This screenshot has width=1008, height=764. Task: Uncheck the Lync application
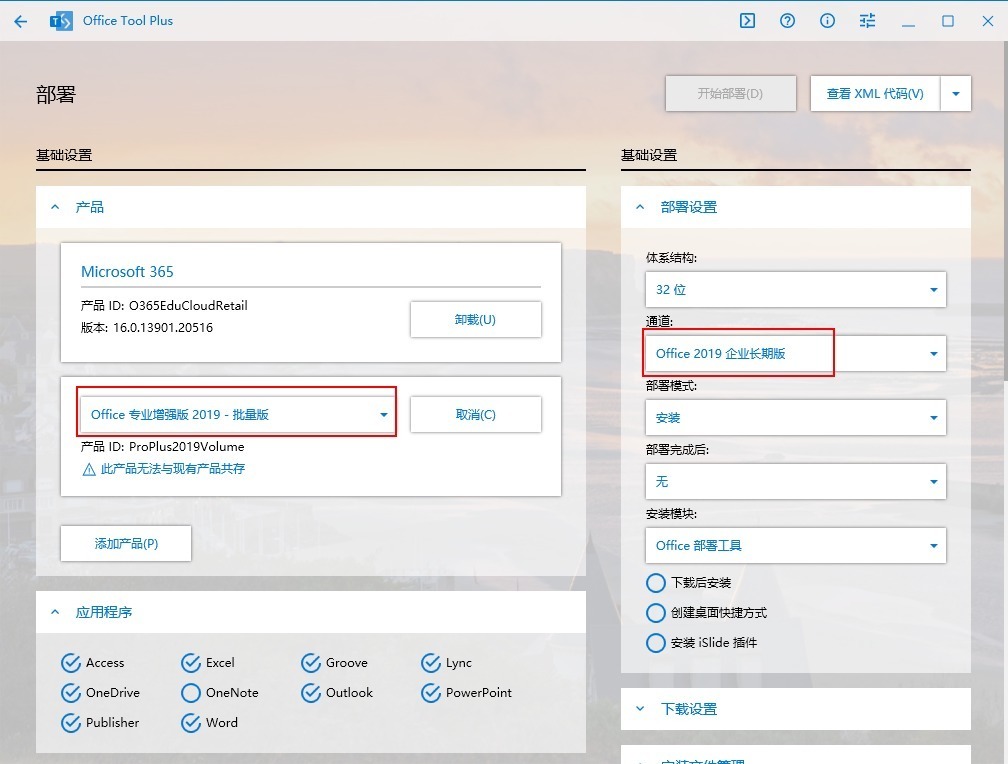pos(431,662)
